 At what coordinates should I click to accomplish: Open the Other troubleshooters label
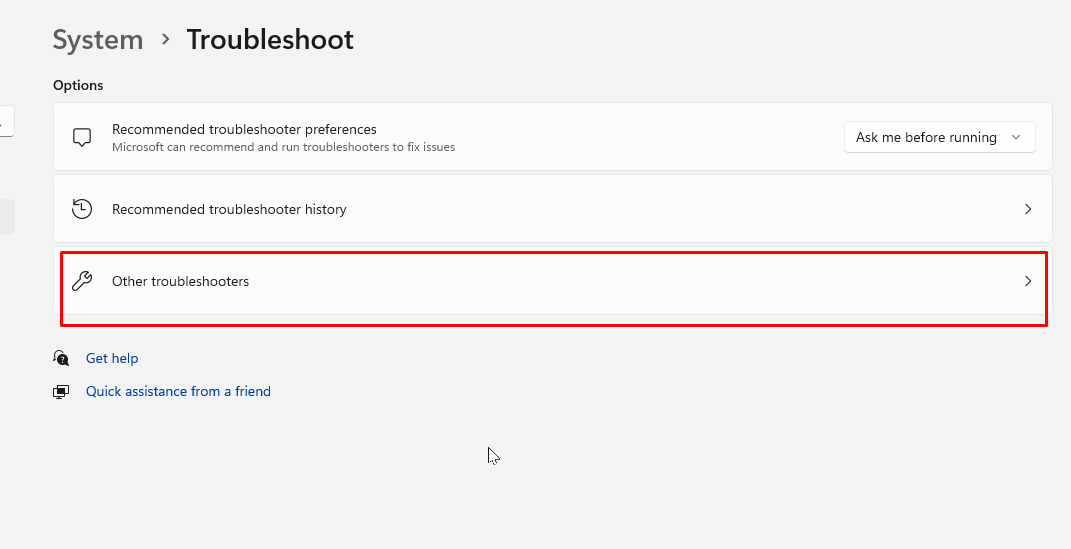[x=180, y=281]
